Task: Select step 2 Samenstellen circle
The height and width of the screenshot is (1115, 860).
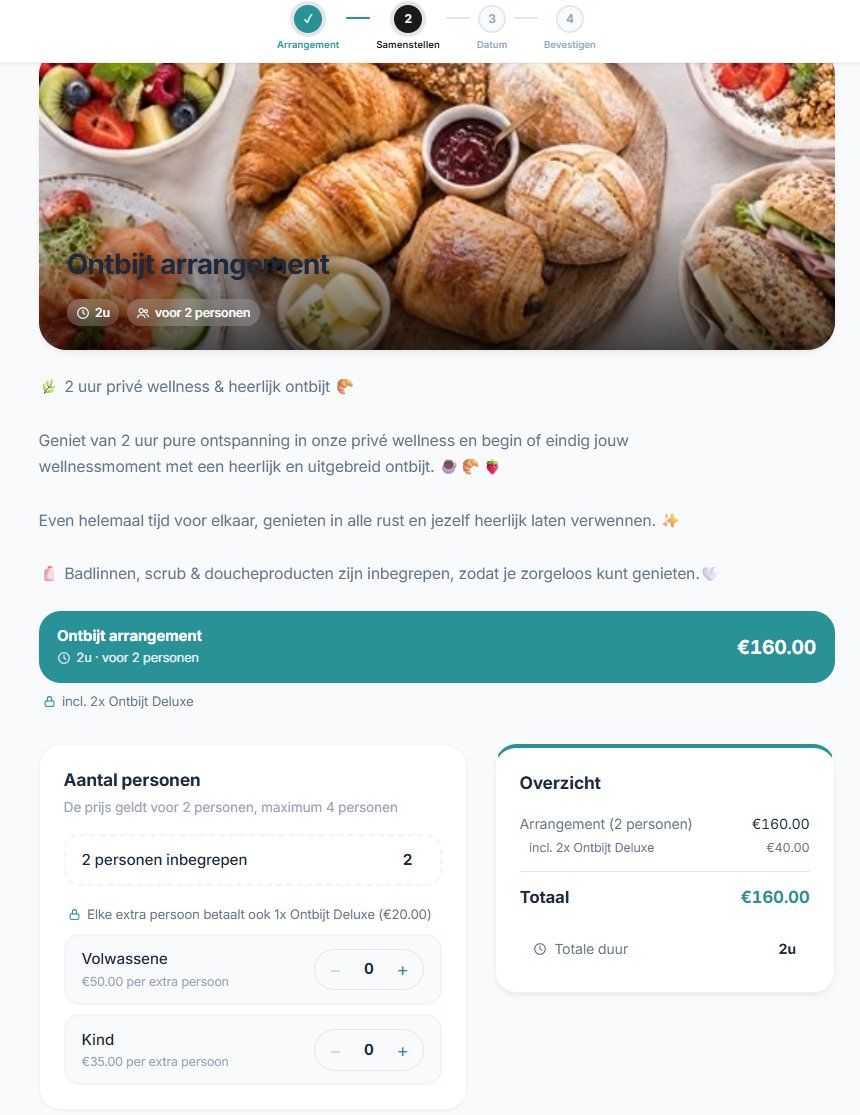Action: click(408, 19)
